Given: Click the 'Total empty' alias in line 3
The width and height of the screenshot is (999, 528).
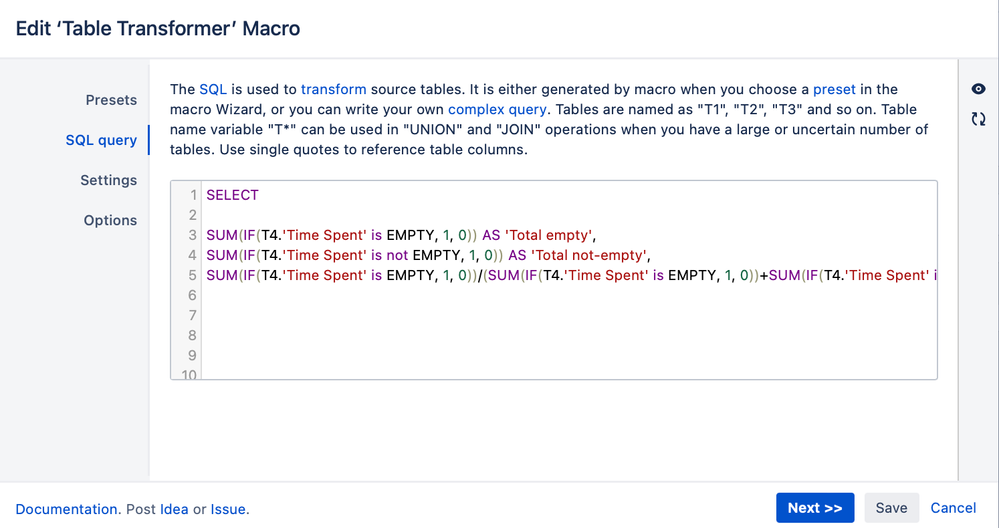Looking at the screenshot, I should 548,235.
